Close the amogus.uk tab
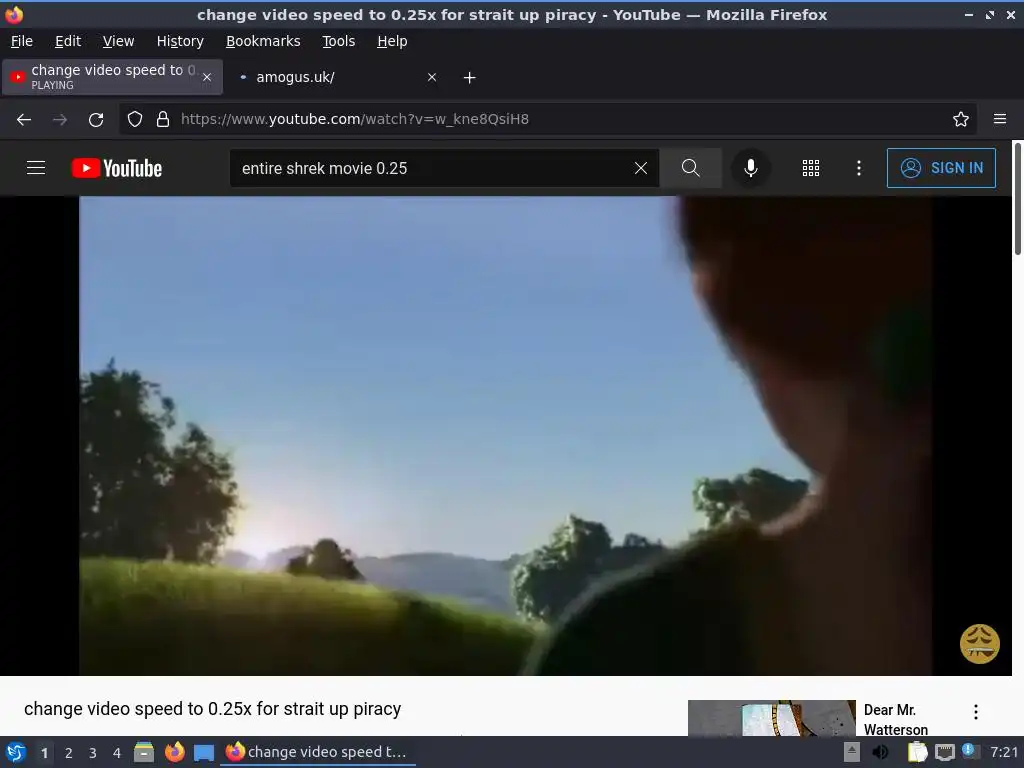Screen dimensions: 1024x768 tap(432, 78)
